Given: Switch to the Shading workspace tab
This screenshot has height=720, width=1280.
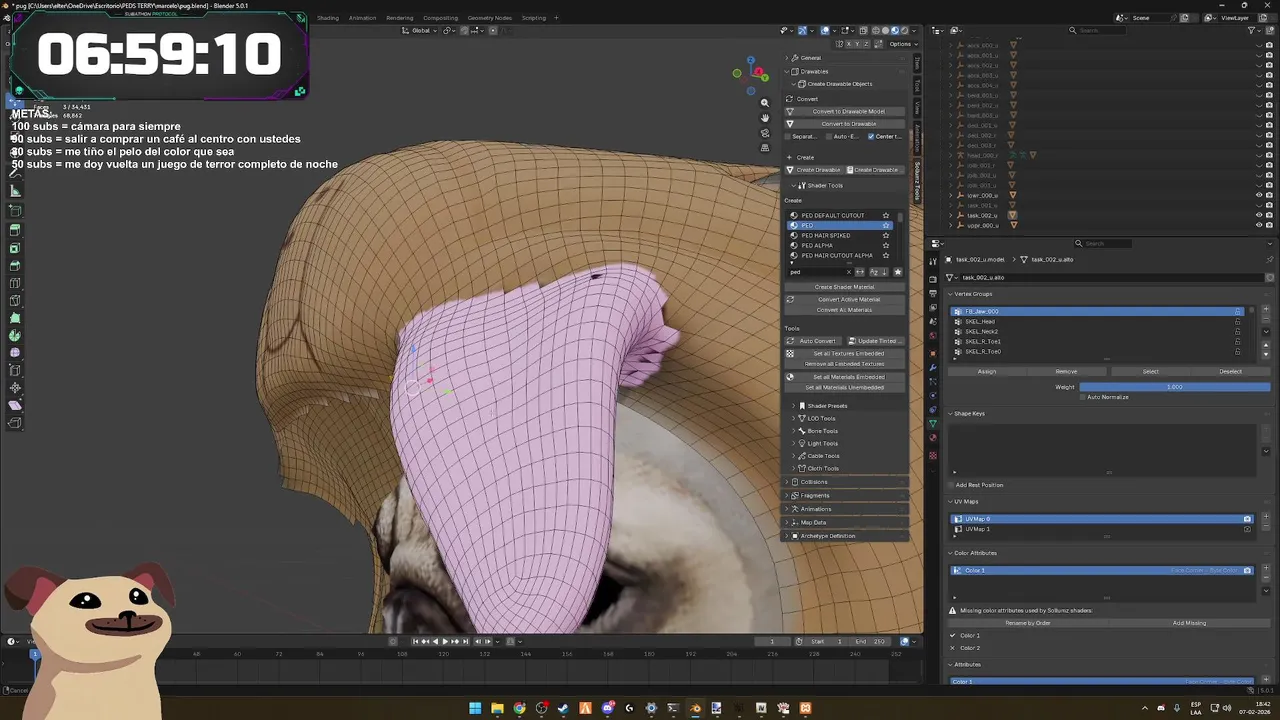Looking at the screenshot, I should [x=328, y=18].
